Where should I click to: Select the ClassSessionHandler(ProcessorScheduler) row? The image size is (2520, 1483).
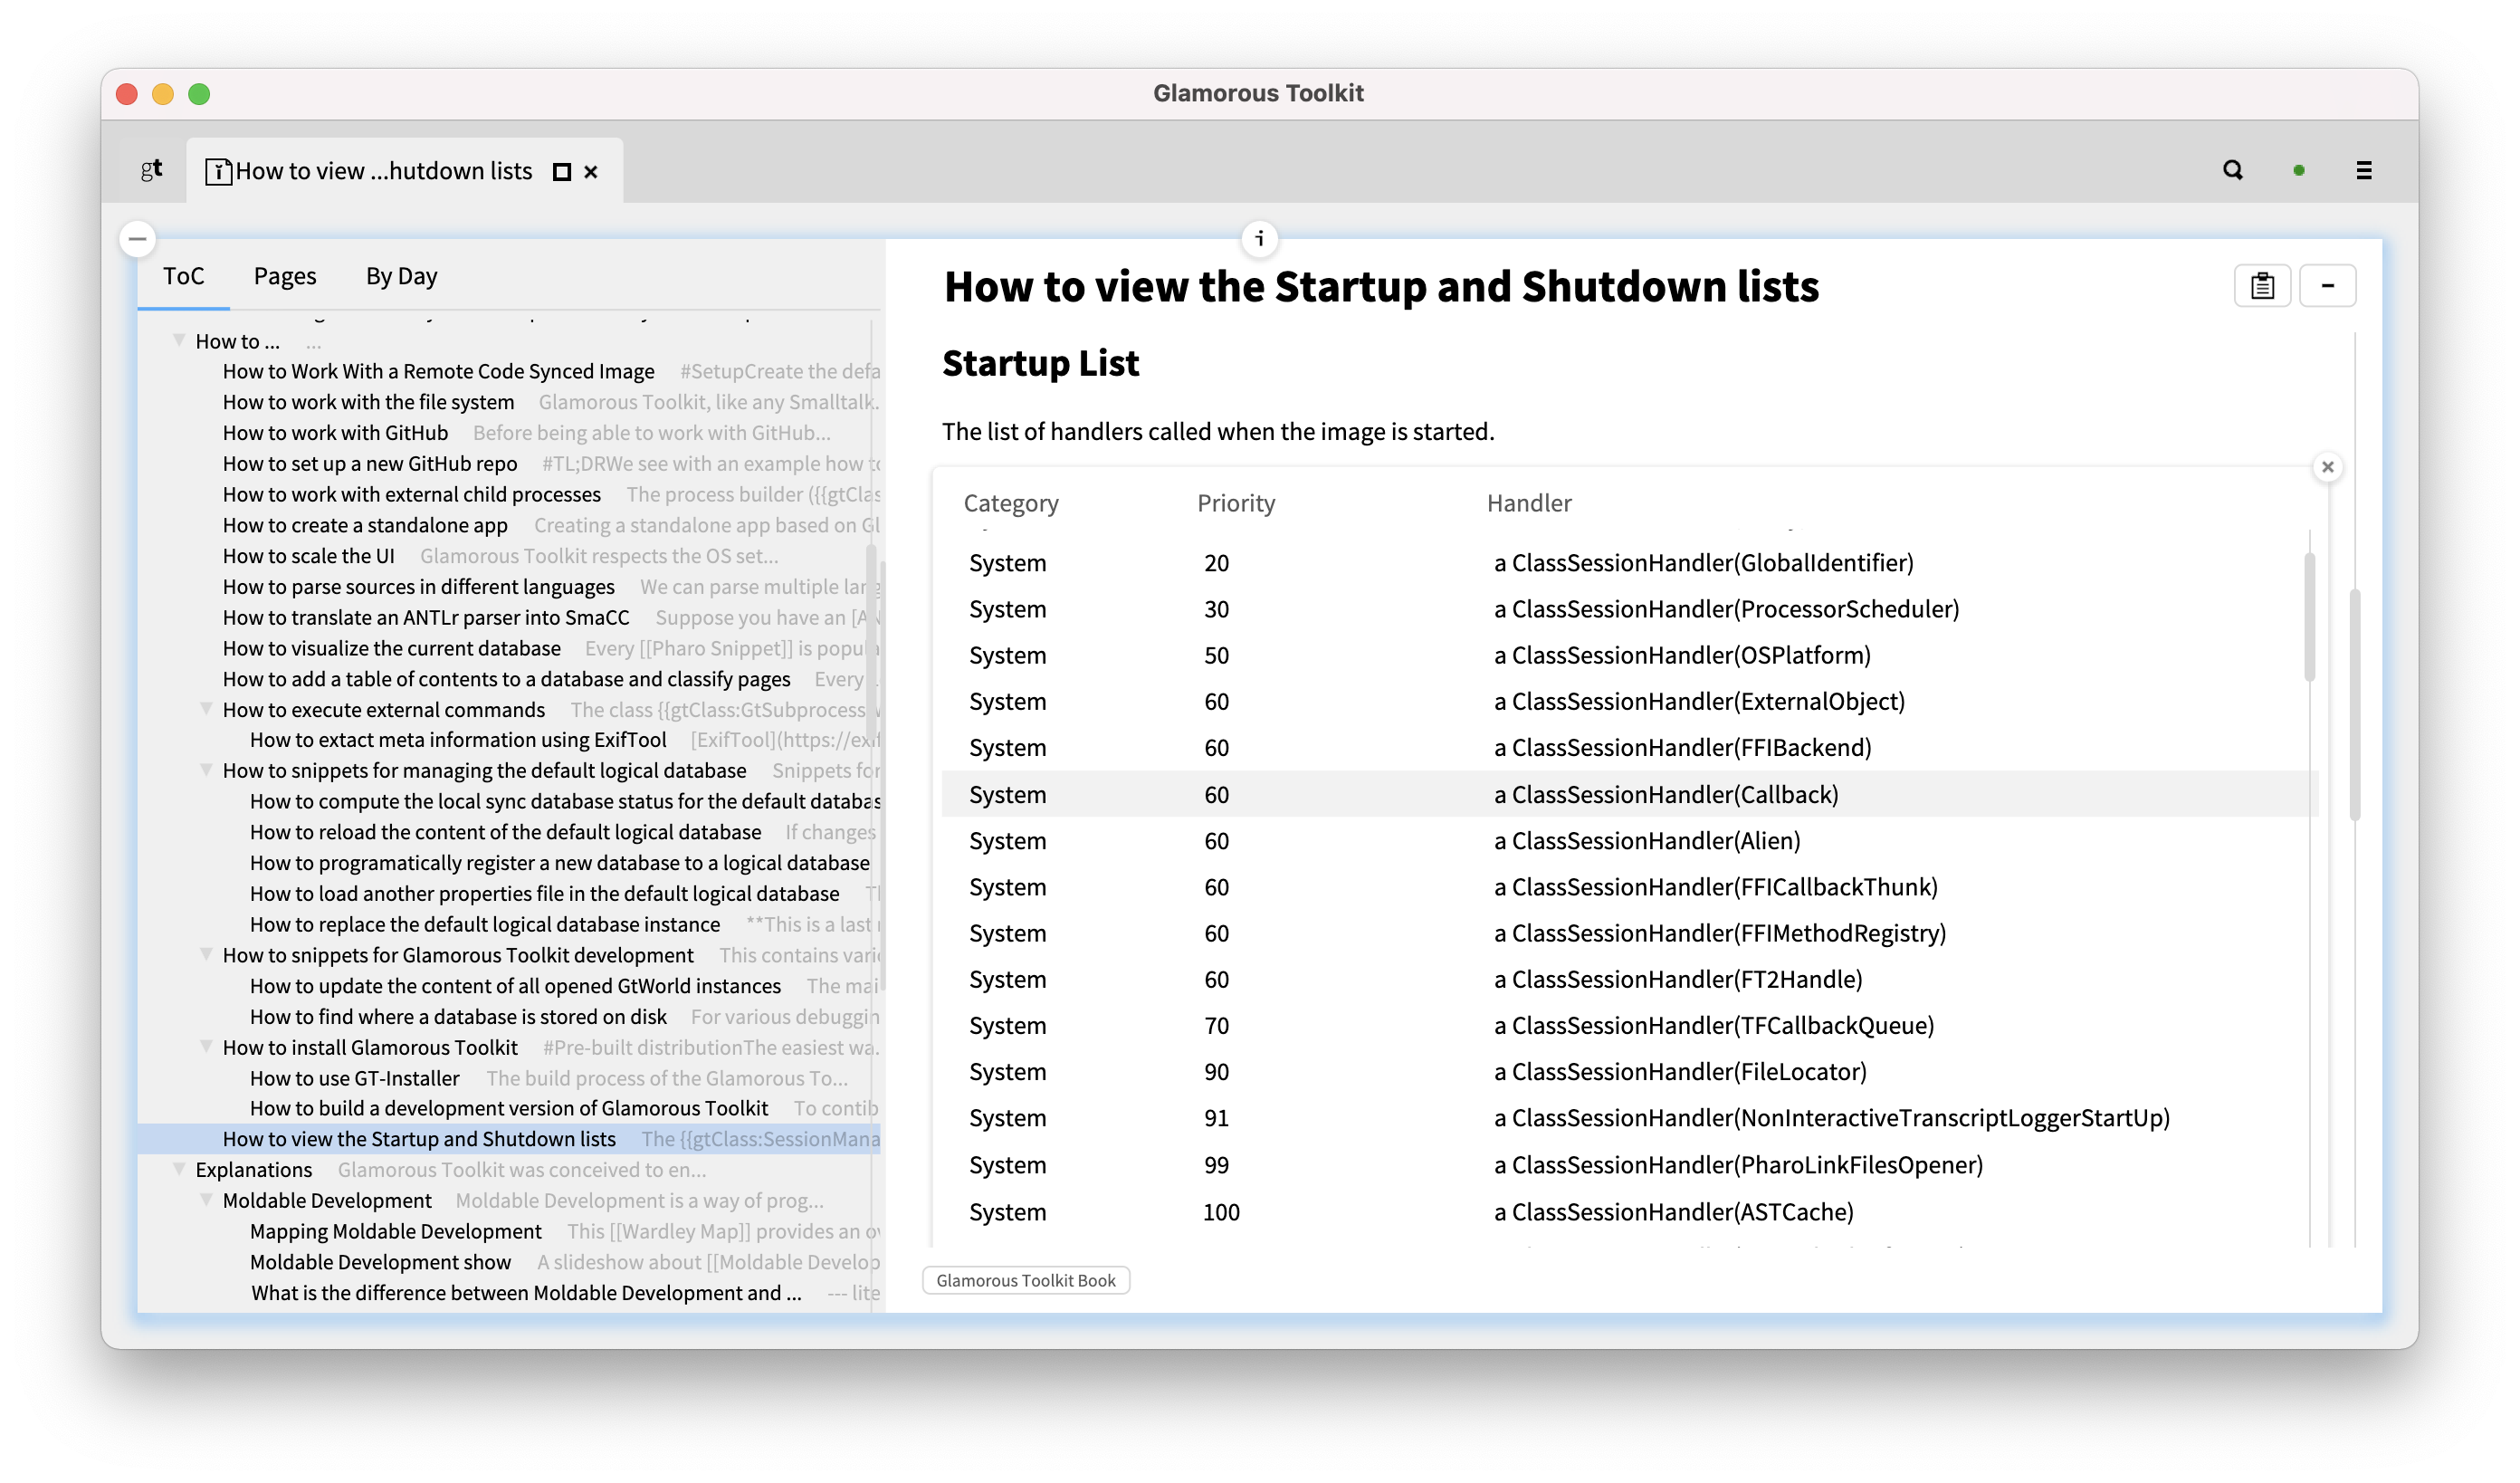click(1629, 609)
